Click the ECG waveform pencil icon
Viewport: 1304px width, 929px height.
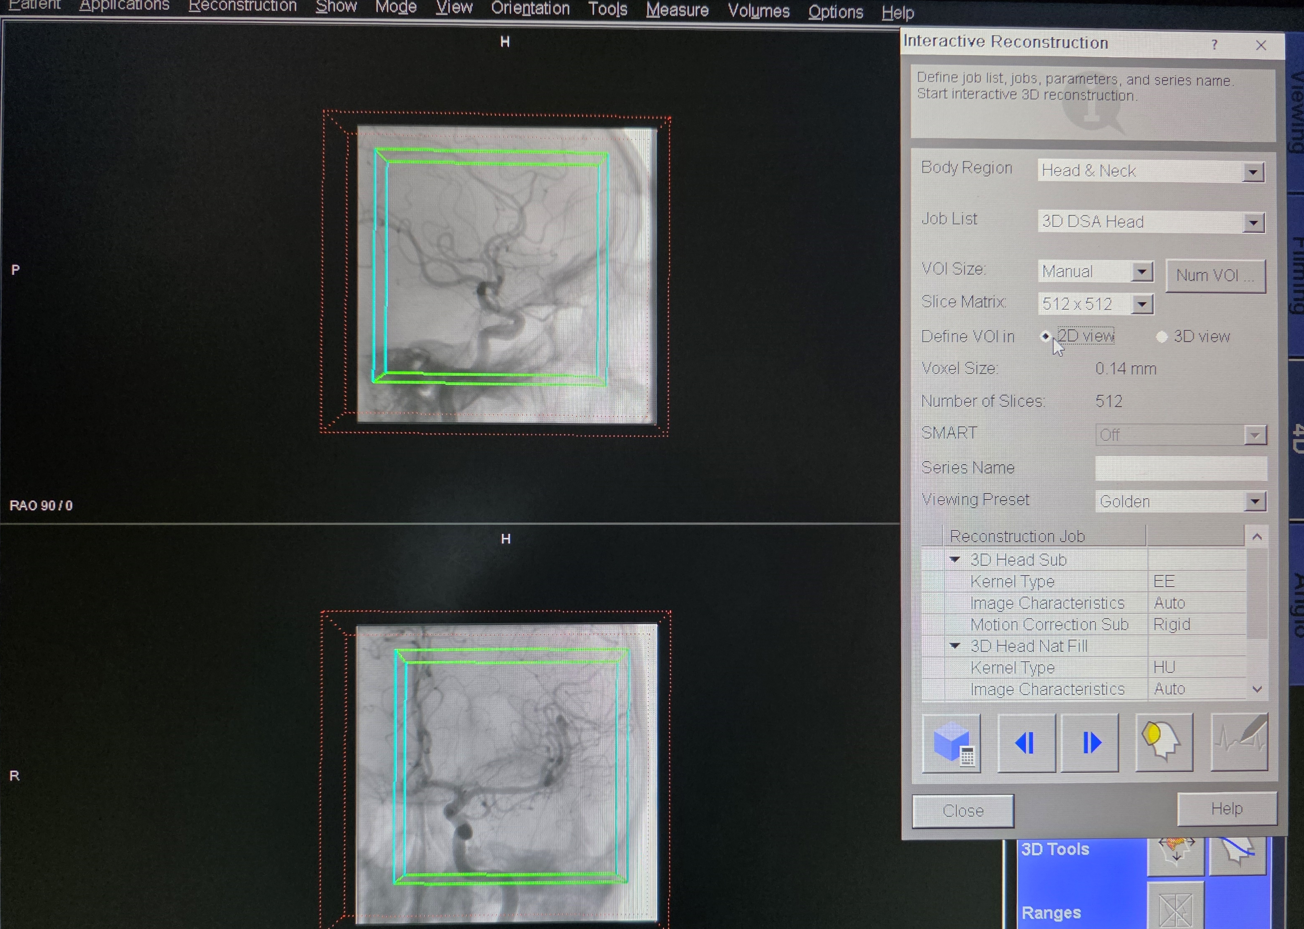tap(1239, 742)
